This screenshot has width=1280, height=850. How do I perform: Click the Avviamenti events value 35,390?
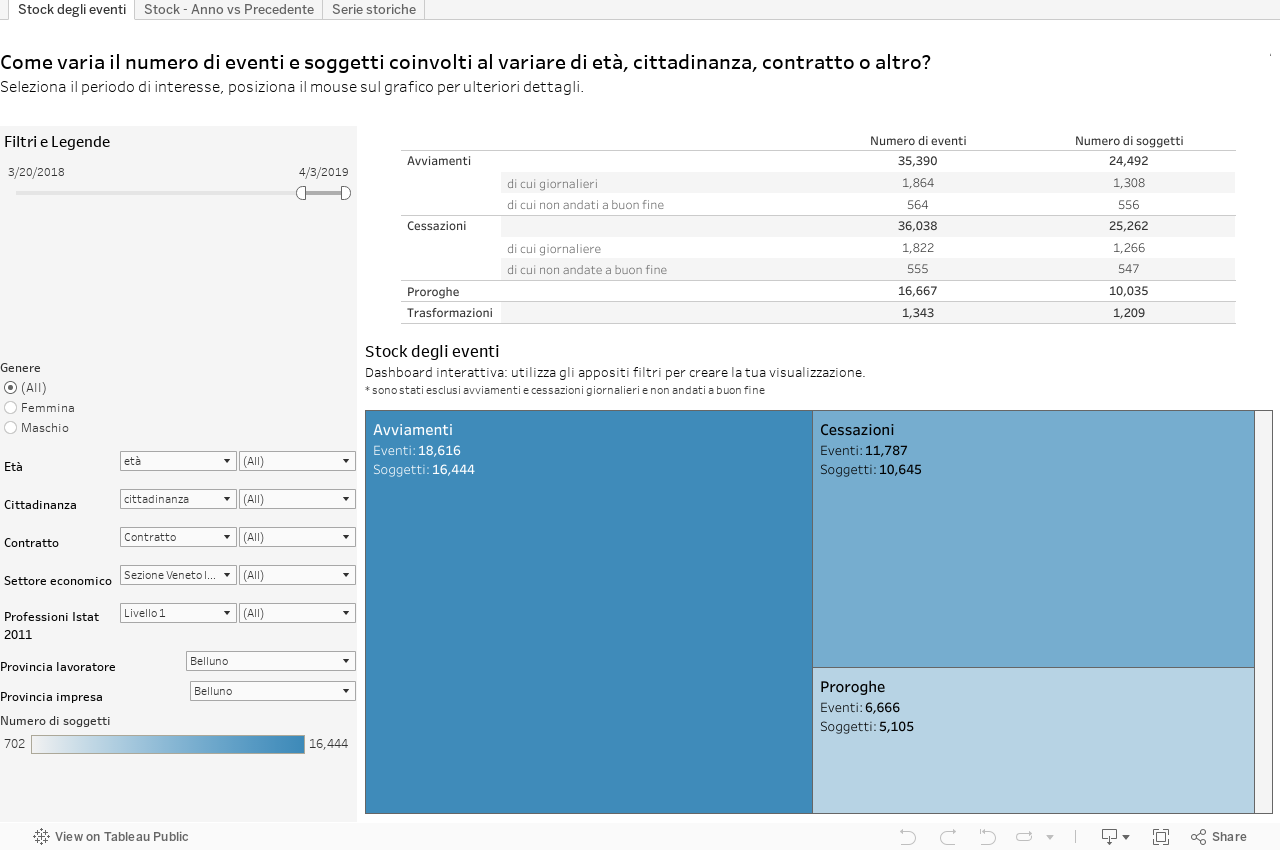[x=918, y=161]
